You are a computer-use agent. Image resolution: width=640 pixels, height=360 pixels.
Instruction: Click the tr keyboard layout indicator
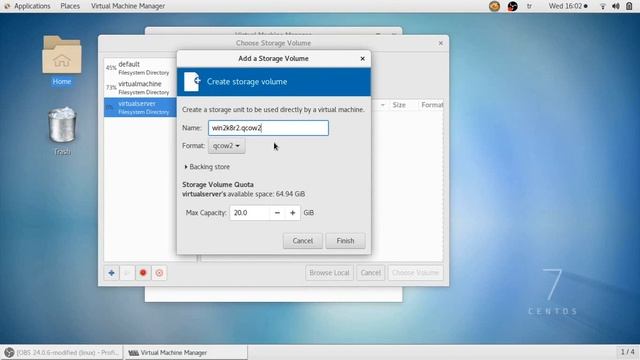click(529, 6)
